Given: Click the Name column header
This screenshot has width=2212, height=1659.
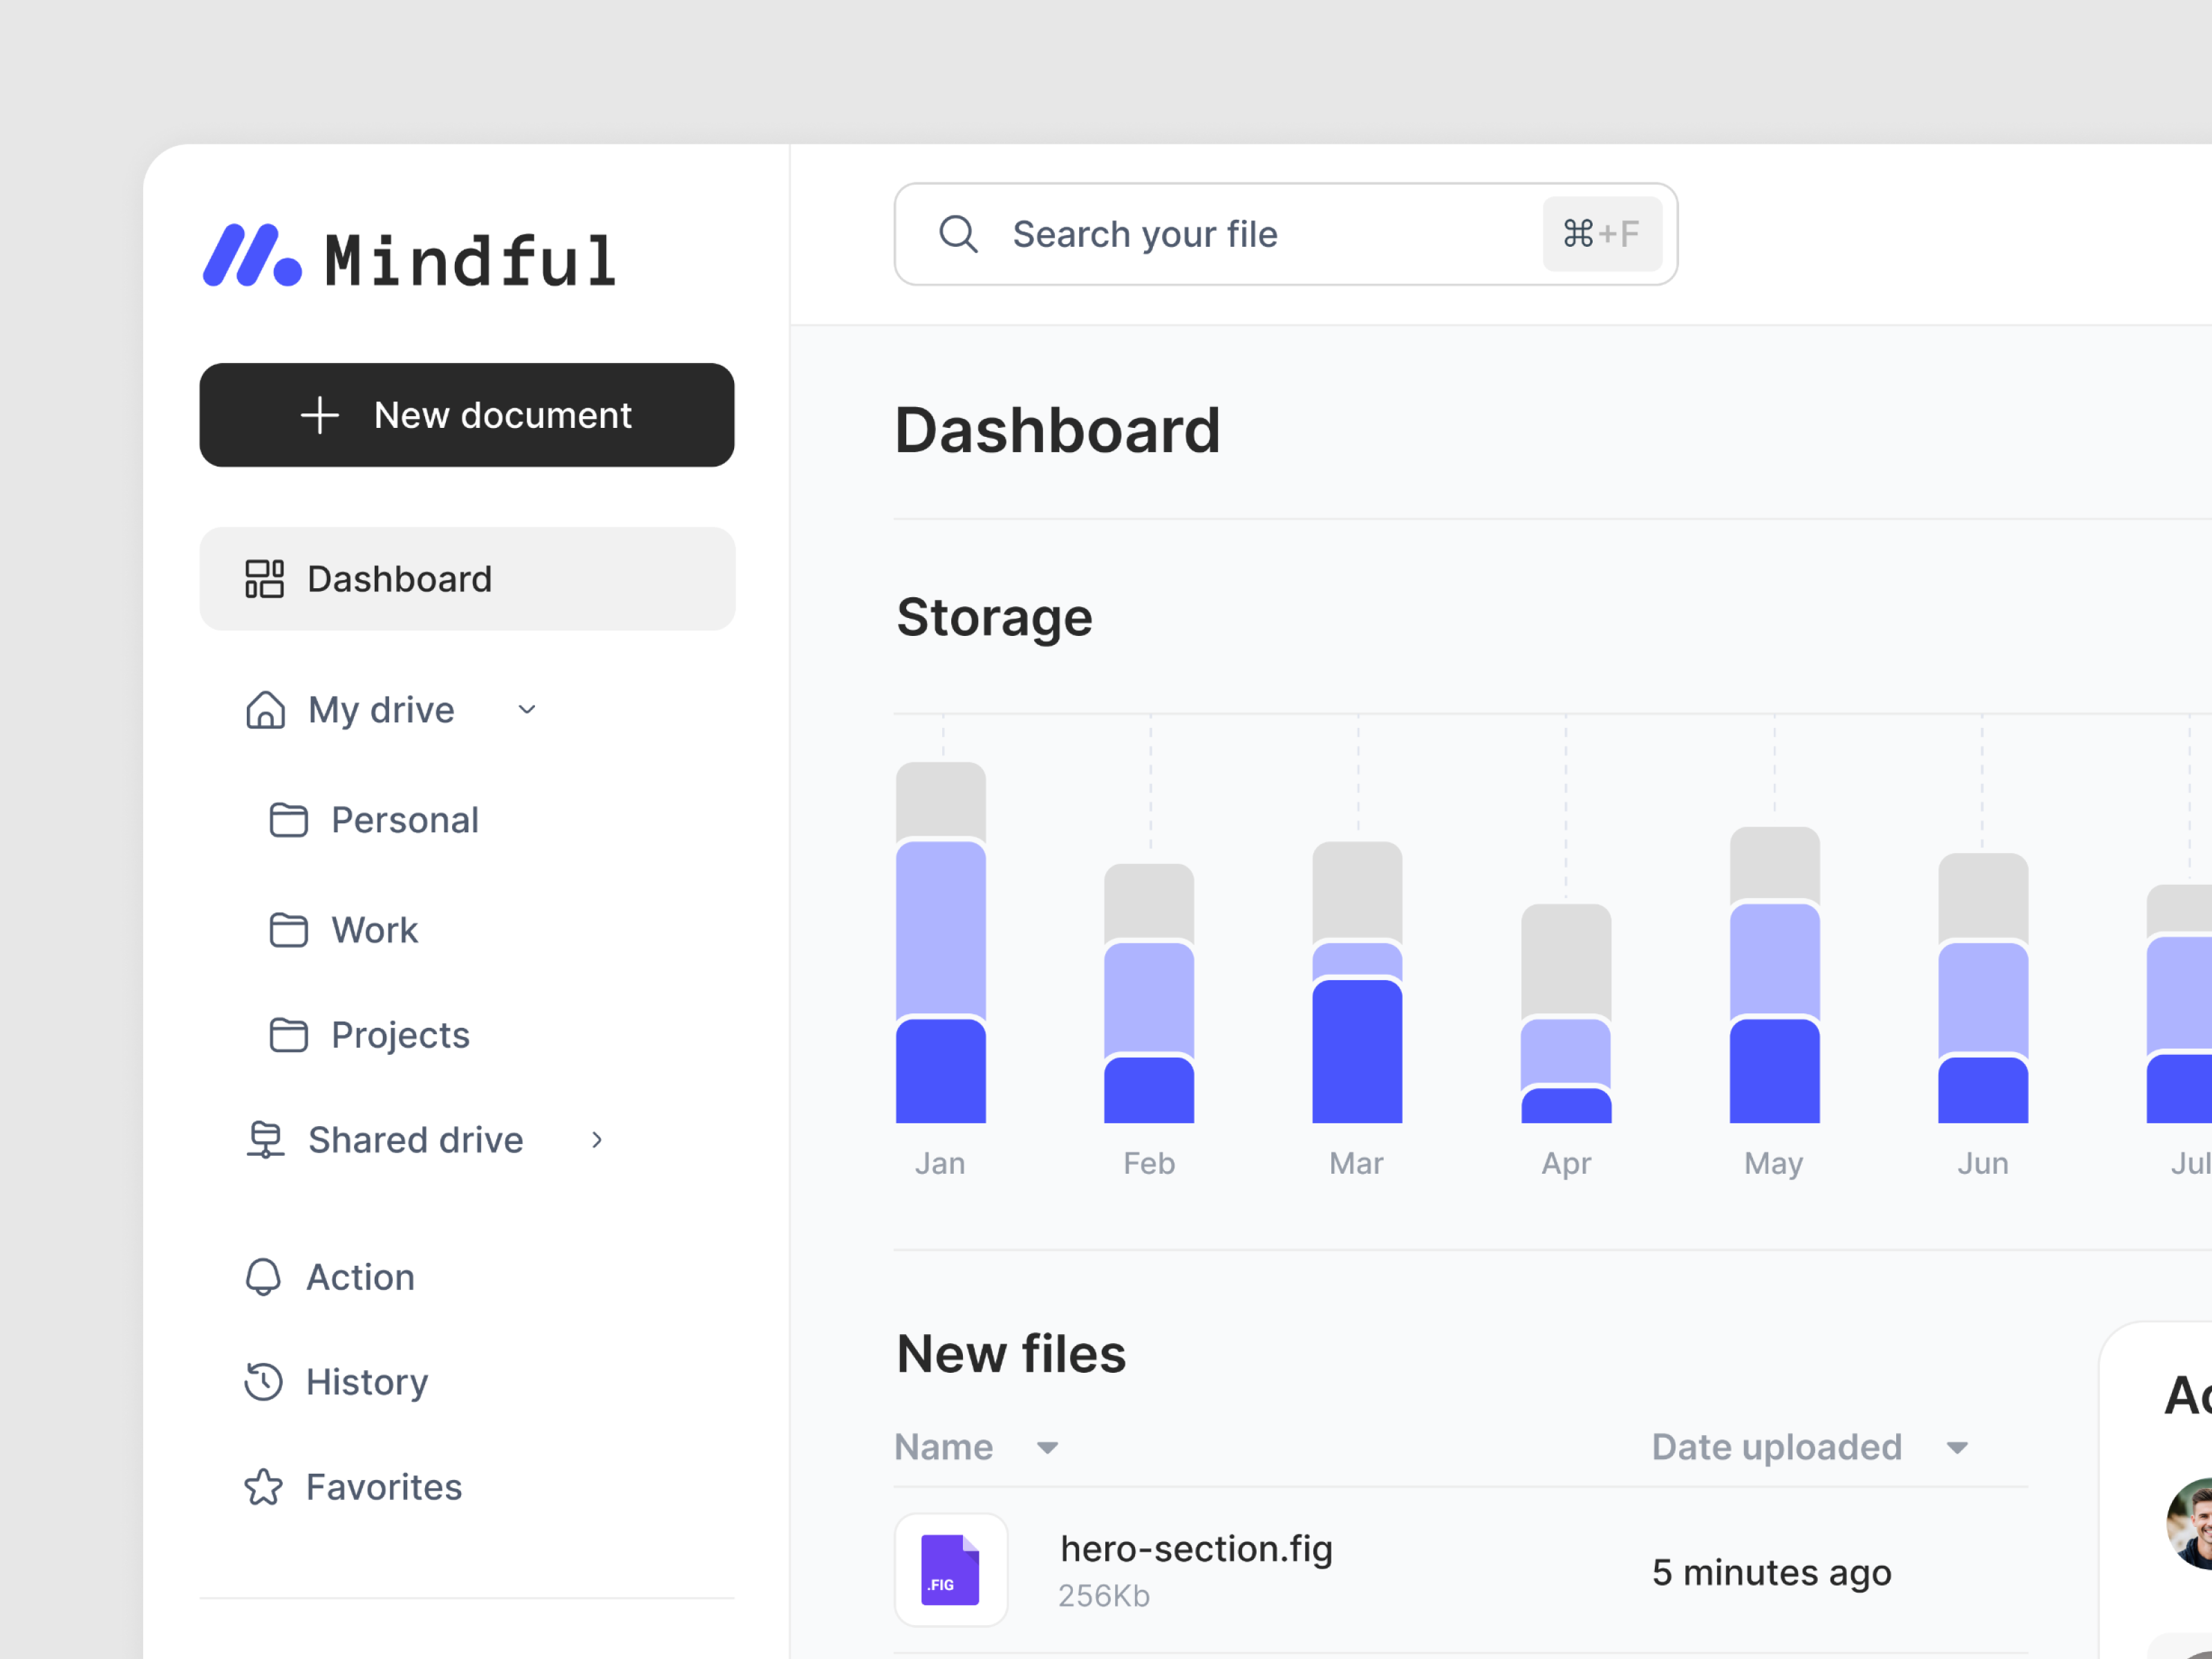Looking at the screenshot, I should pyautogui.click(x=944, y=1447).
